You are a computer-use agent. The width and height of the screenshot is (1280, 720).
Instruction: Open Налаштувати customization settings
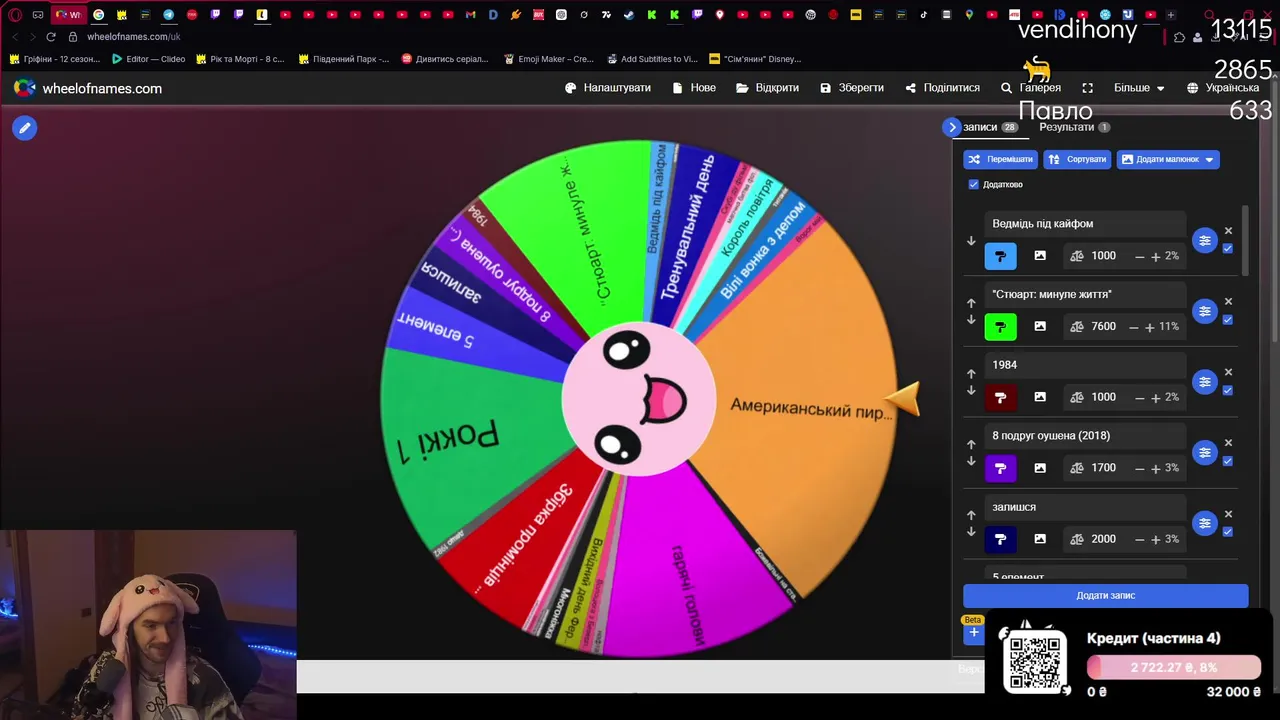(607, 88)
